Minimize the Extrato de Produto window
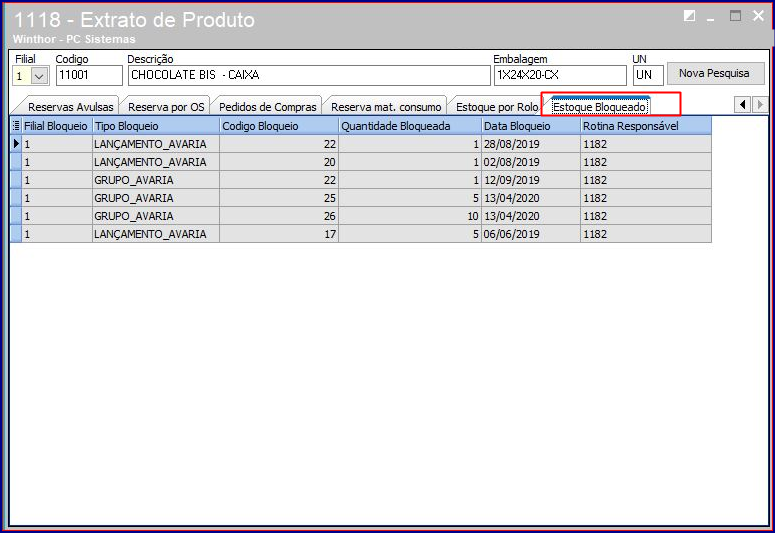Viewport: 775px width, 533px height. 711,18
